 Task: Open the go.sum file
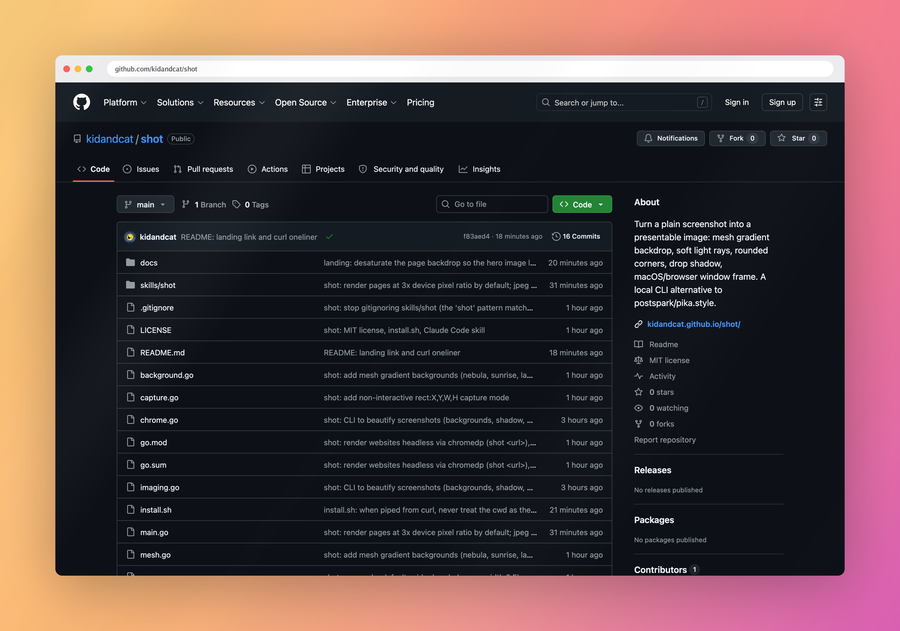153,464
